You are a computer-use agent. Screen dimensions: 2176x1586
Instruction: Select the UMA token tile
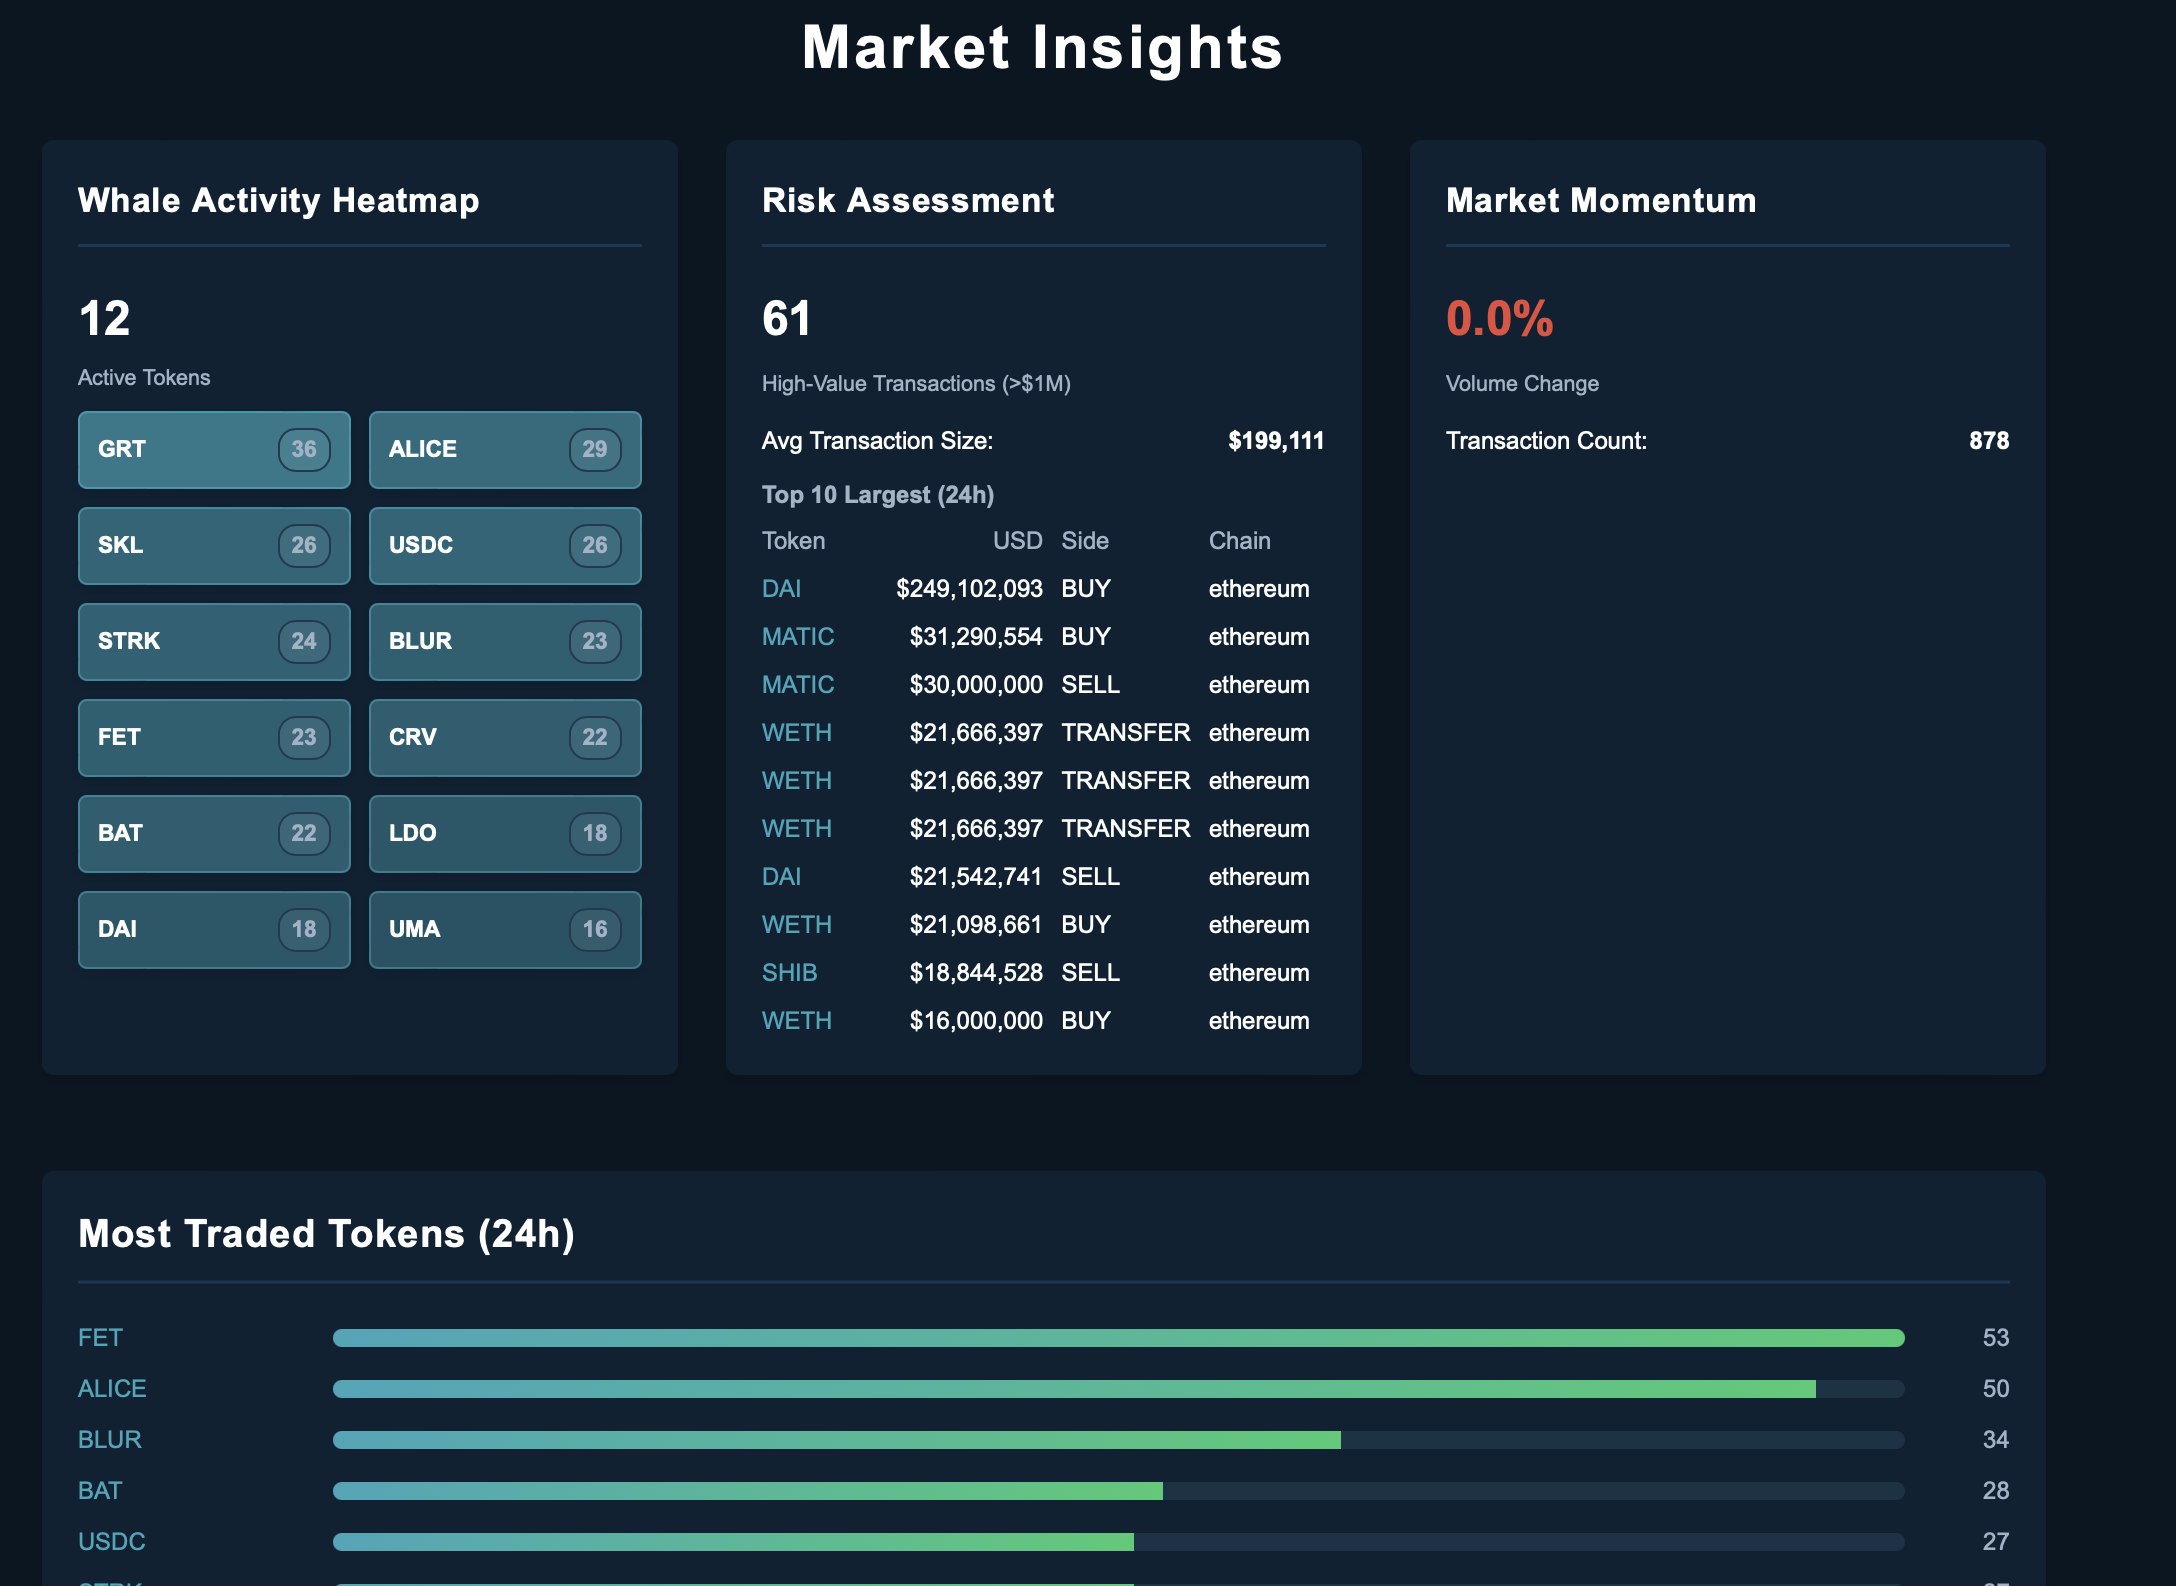(x=505, y=929)
